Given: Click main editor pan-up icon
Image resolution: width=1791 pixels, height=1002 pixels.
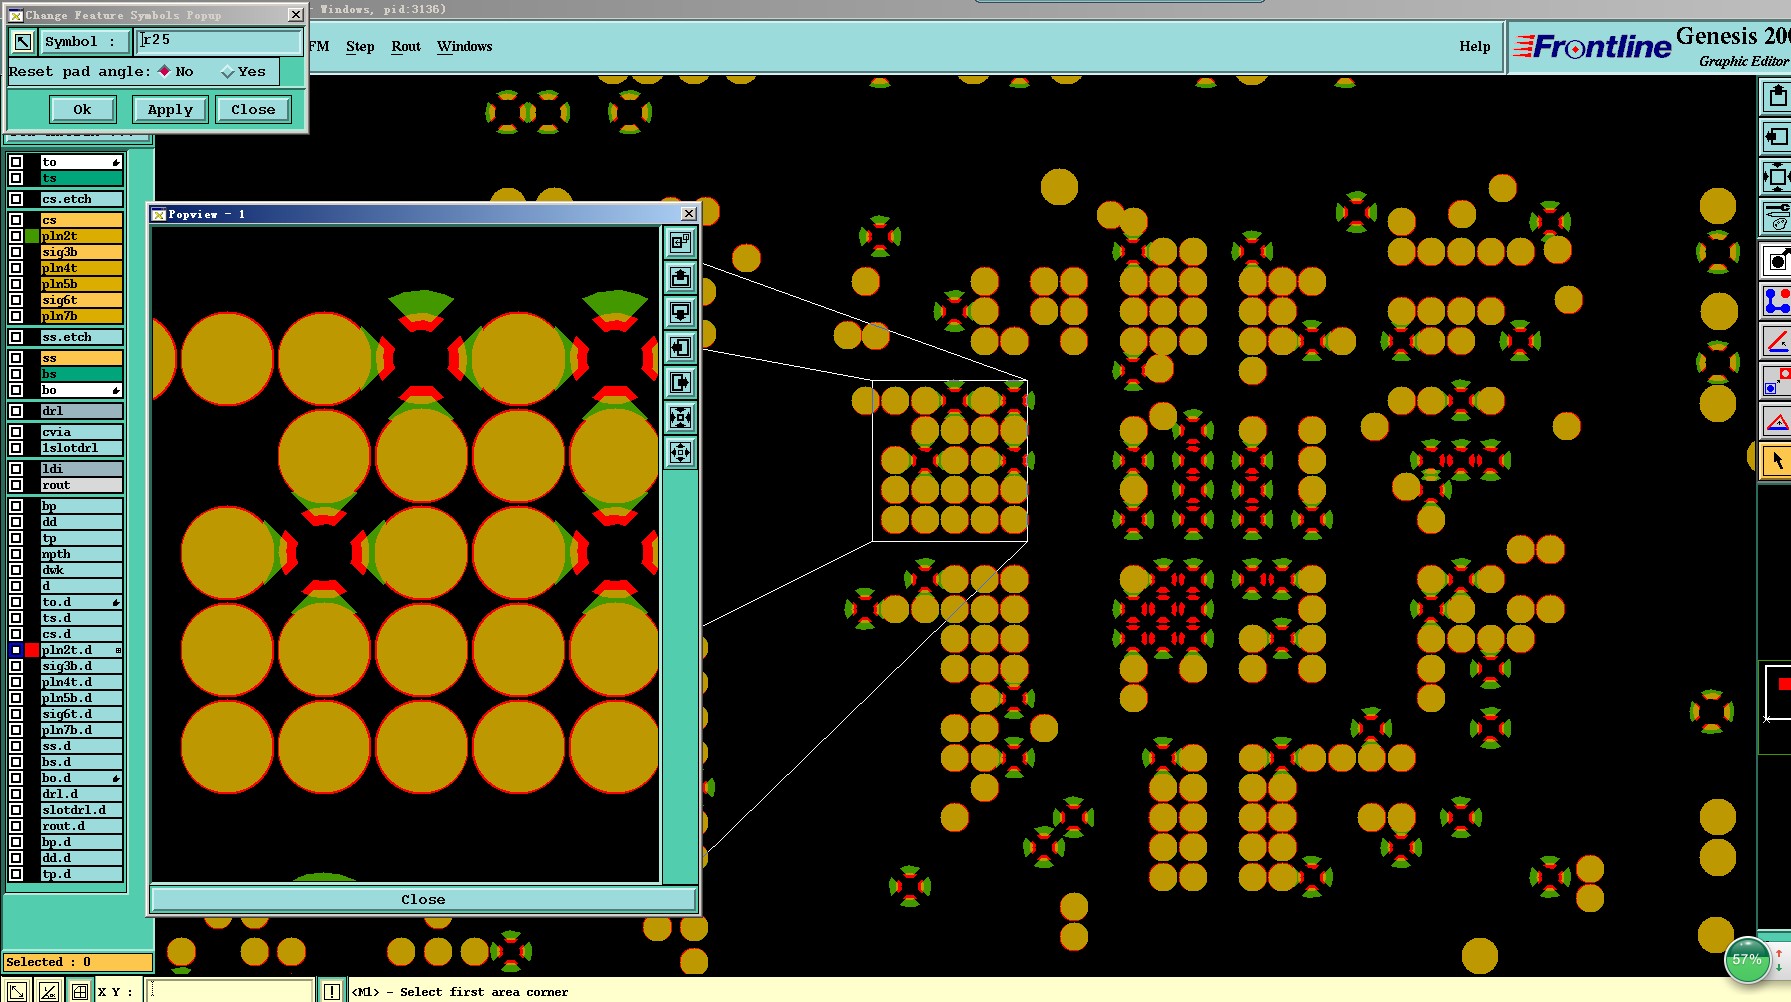Looking at the screenshot, I should click(1776, 96).
